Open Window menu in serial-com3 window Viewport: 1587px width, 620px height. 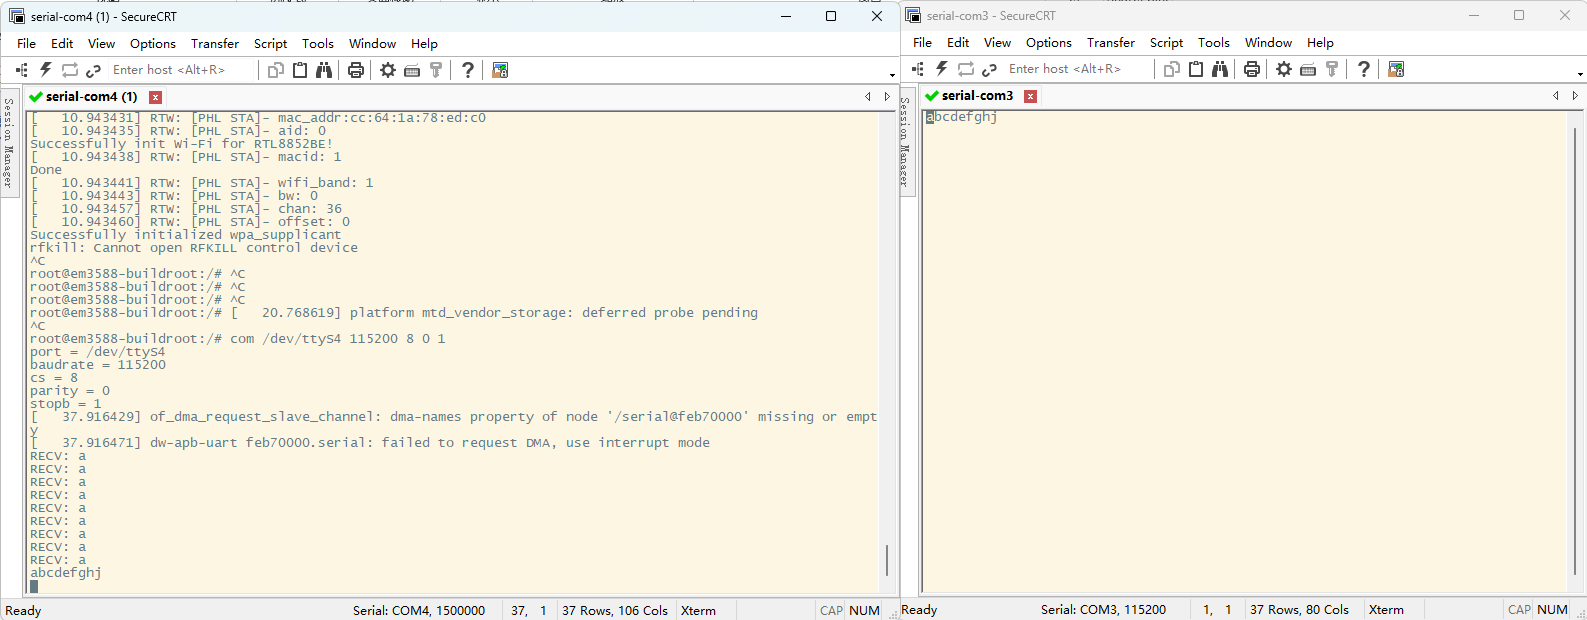[x=1268, y=43]
